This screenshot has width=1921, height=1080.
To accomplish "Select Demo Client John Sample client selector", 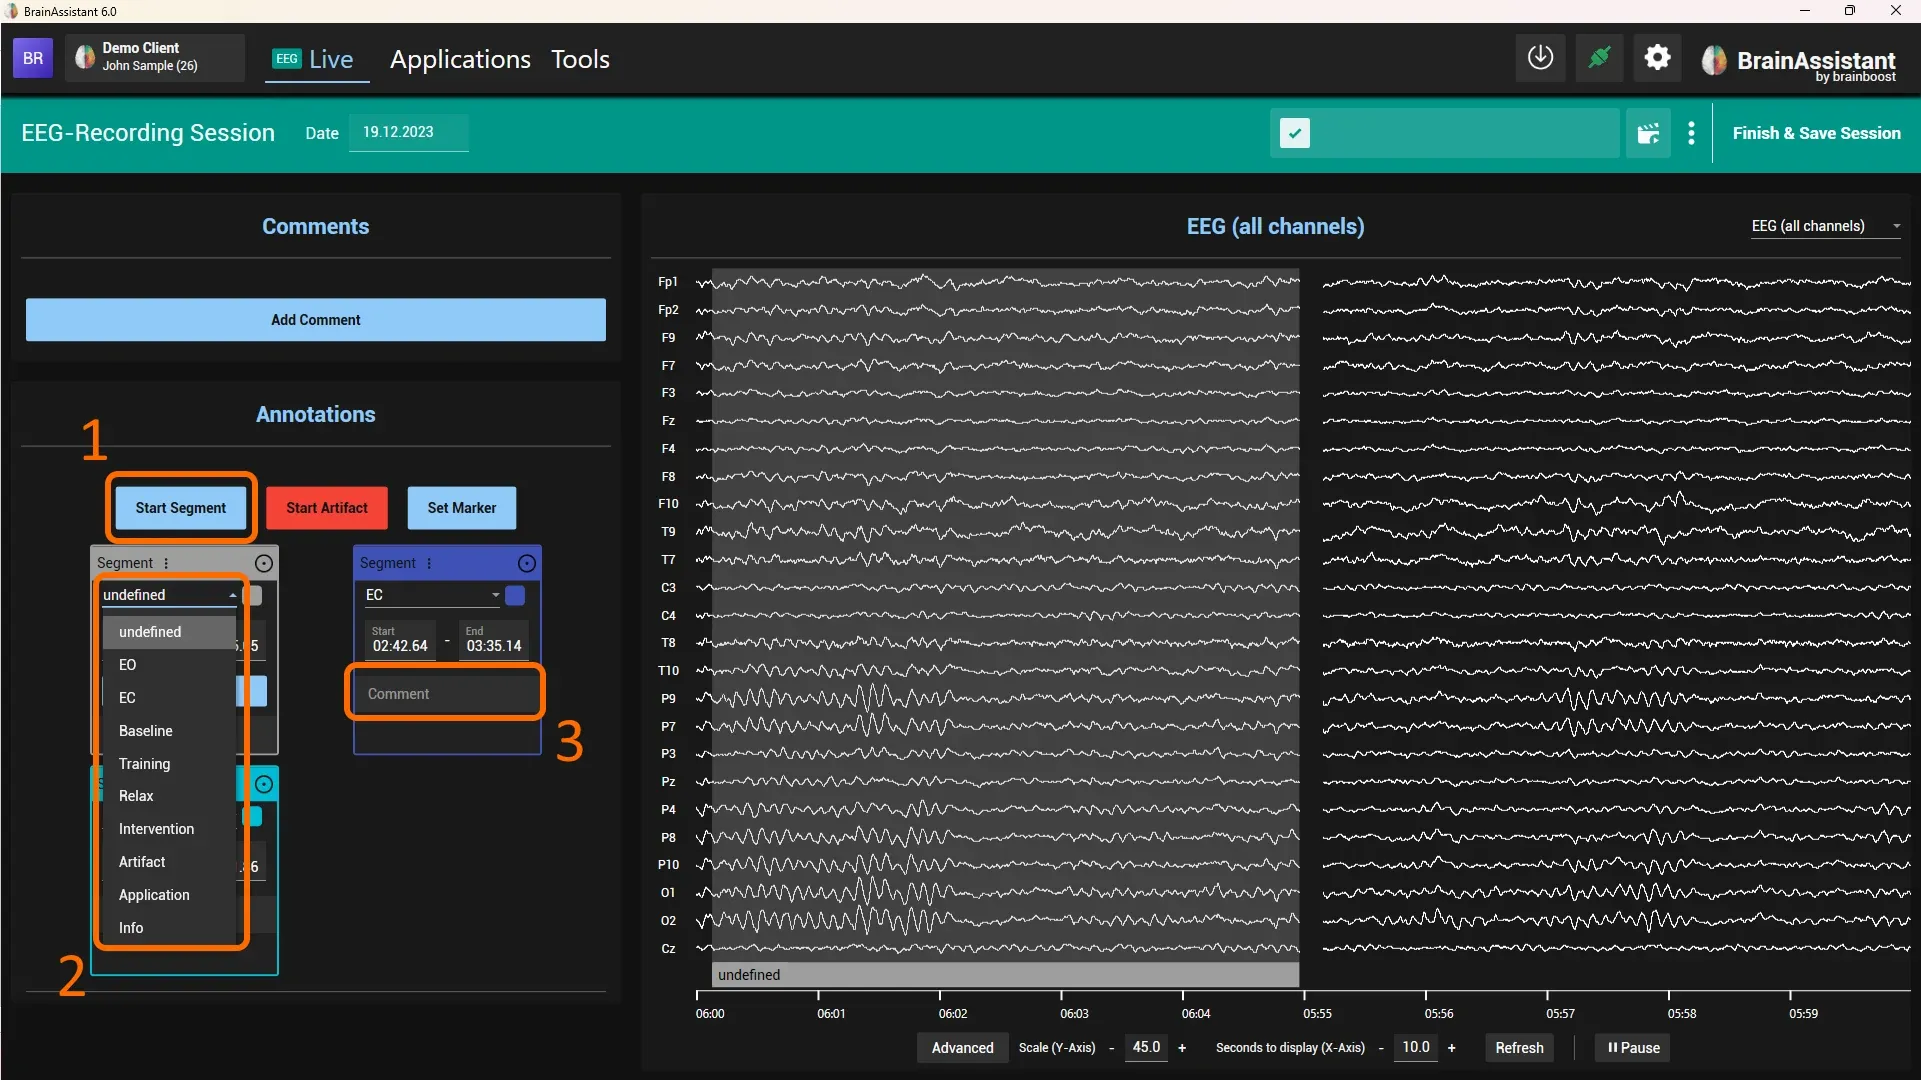I will (155, 57).
